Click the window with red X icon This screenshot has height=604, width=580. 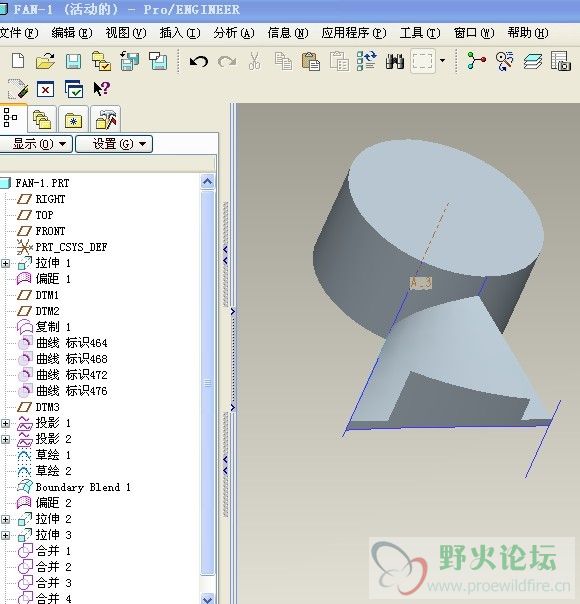pos(45,90)
